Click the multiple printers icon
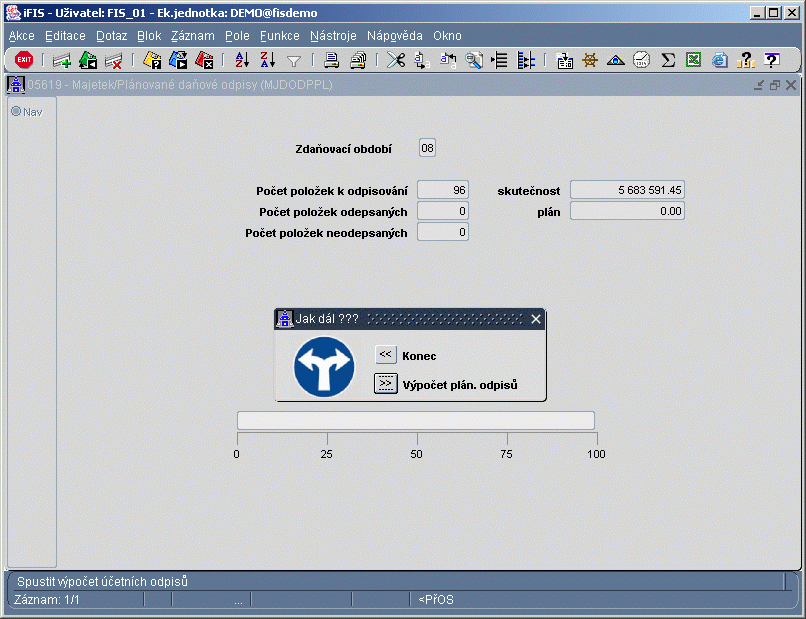Viewport: 806px width, 619px height. pos(358,61)
